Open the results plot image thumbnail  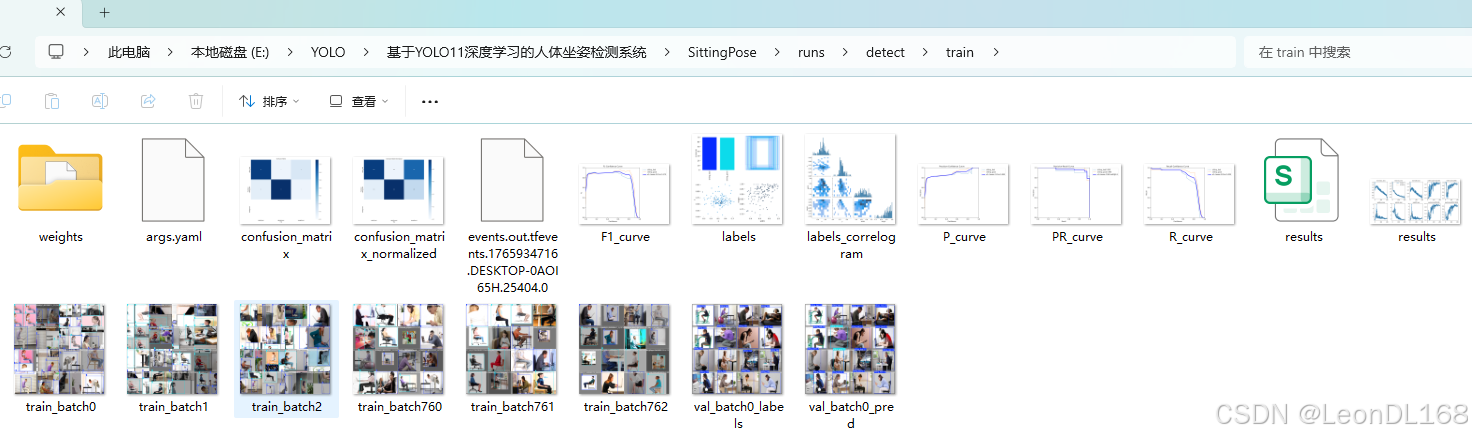coord(1416,201)
